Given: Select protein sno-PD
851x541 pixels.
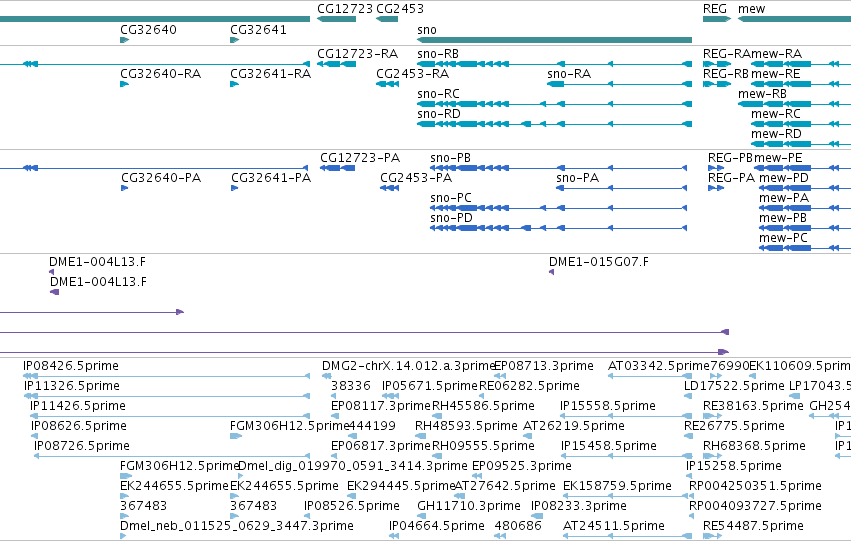Looking at the screenshot, I should [558, 228].
